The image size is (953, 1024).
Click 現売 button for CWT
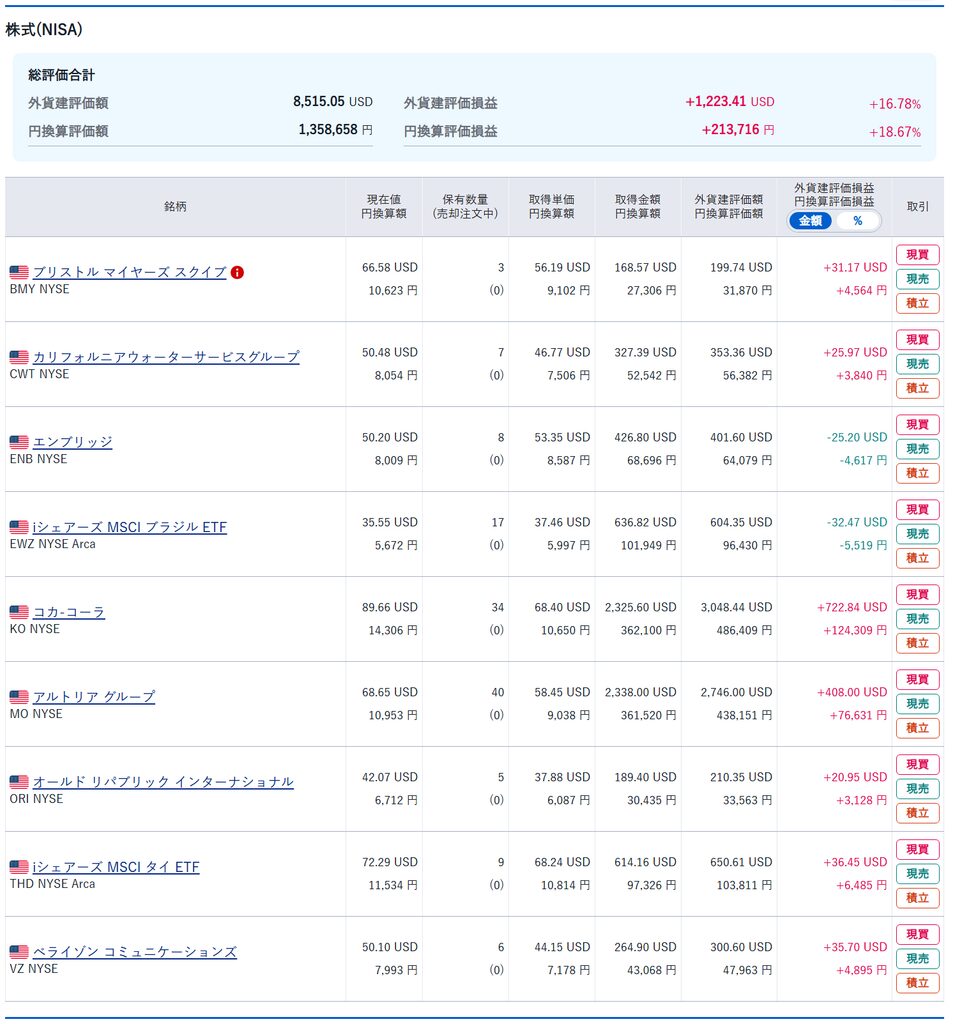(x=917, y=364)
